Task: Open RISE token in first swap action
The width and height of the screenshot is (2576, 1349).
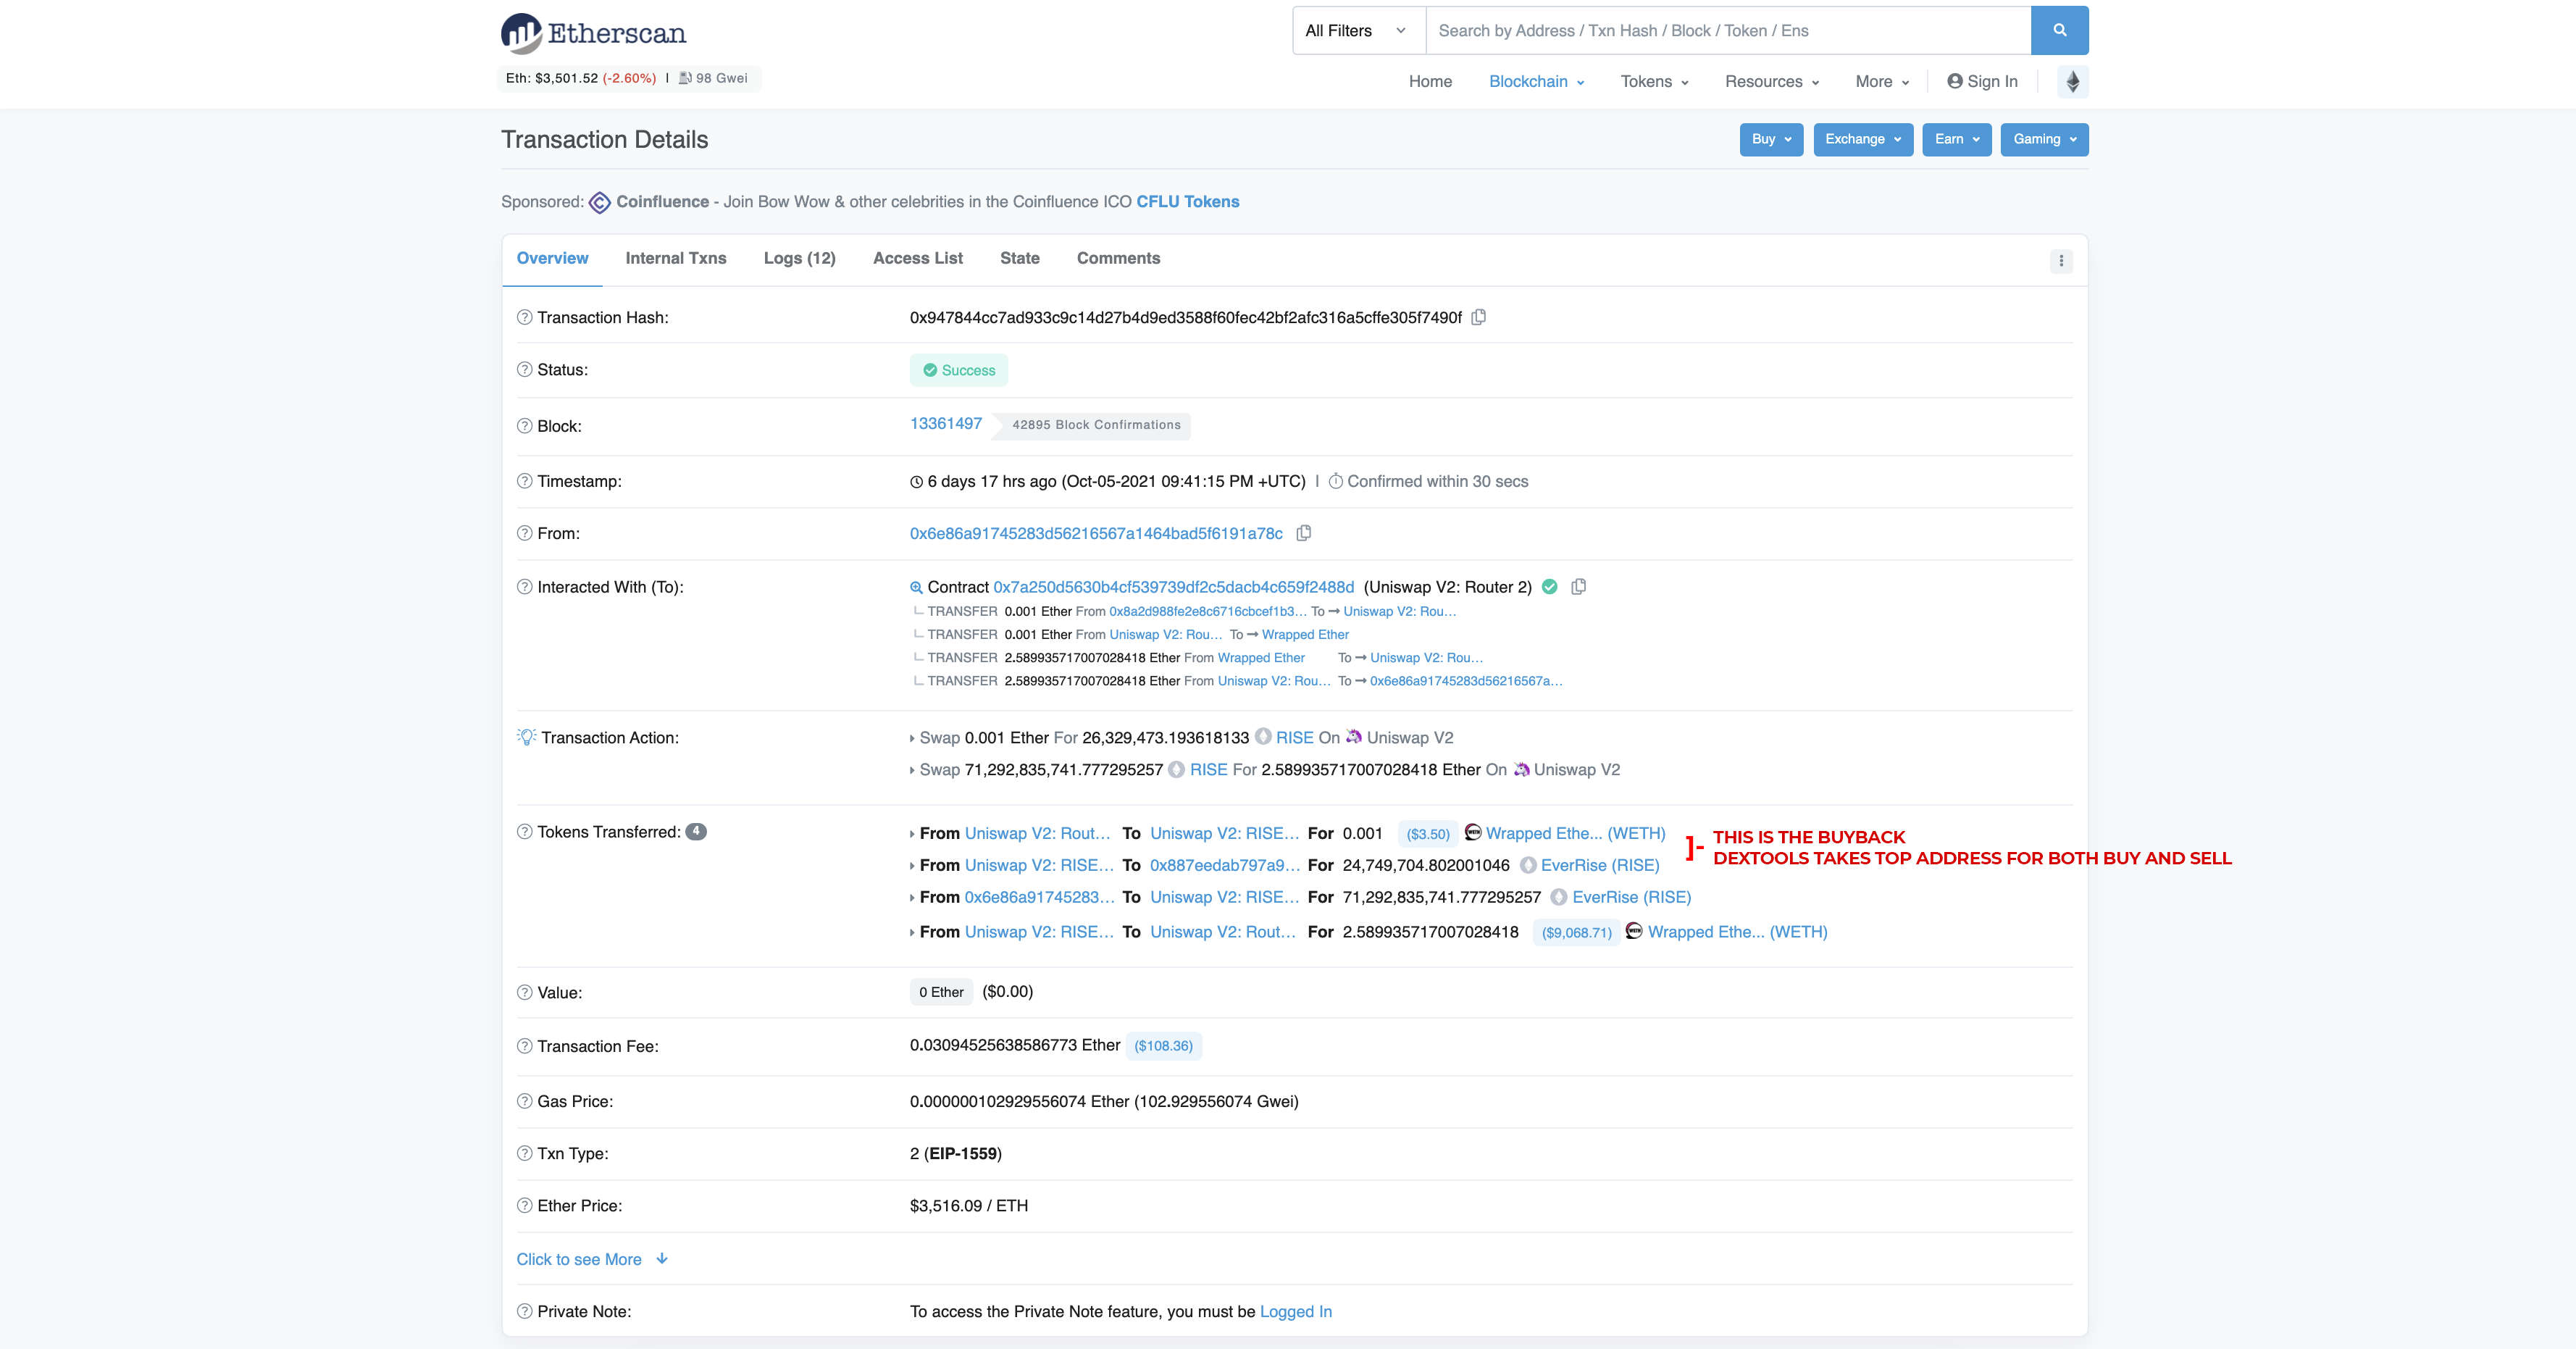Action: point(1294,737)
